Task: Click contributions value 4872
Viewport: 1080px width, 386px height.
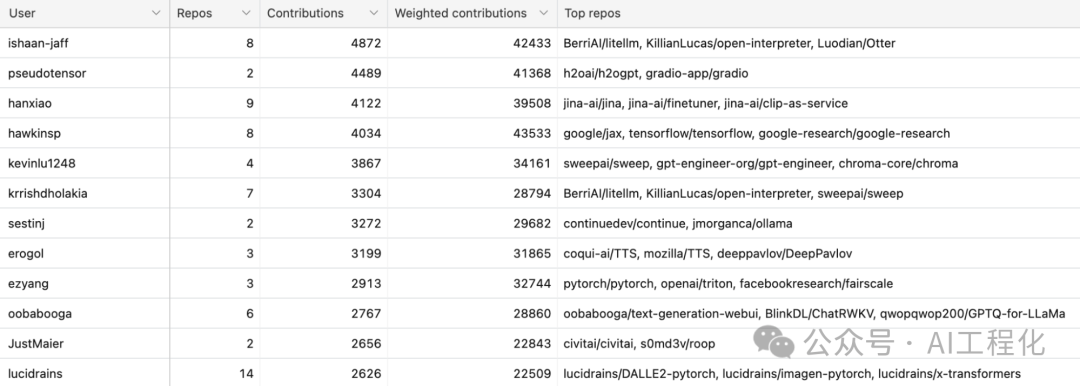Action: point(366,43)
